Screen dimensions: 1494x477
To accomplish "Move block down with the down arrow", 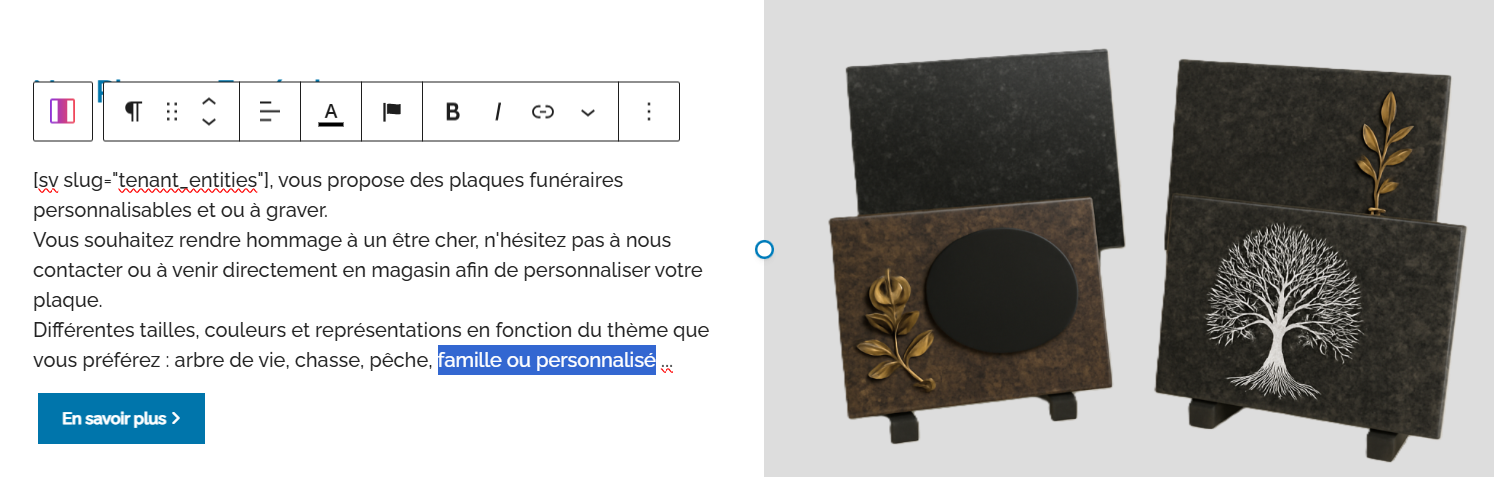I will 209,122.
